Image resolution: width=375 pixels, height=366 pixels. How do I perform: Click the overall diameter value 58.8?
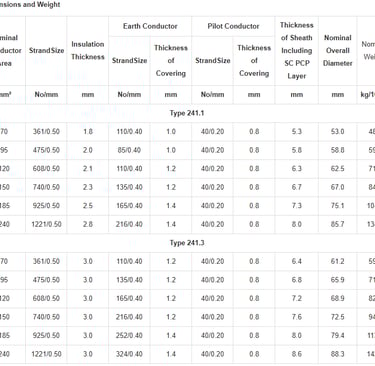click(337, 150)
